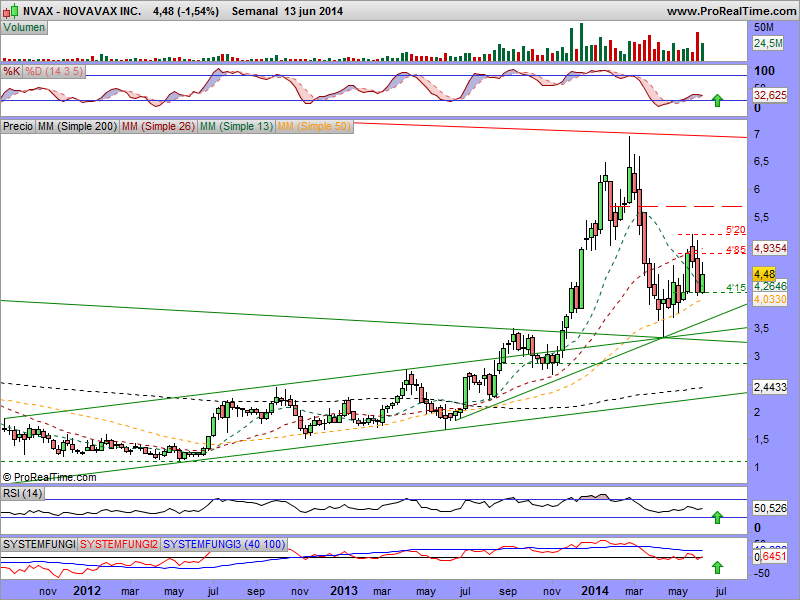Click the 0,6451 SYSTEMFUNGI value
800x600 pixels.
(770, 557)
